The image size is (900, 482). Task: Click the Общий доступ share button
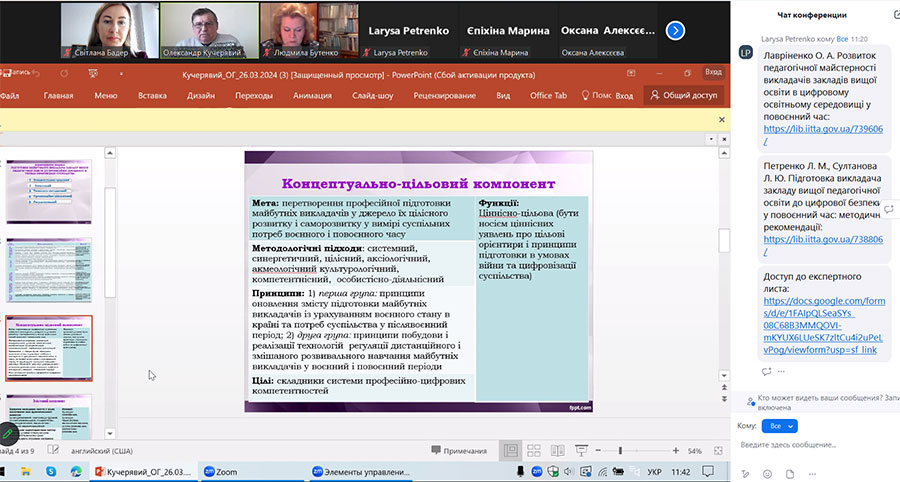point(684,96)
